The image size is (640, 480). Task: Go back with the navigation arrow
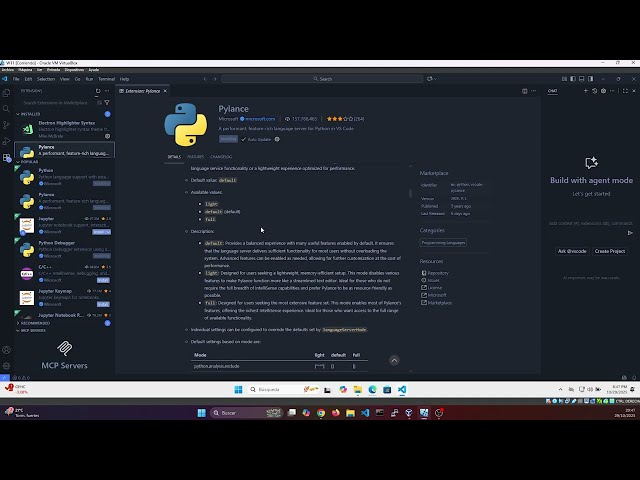click(x=205, y=79)
